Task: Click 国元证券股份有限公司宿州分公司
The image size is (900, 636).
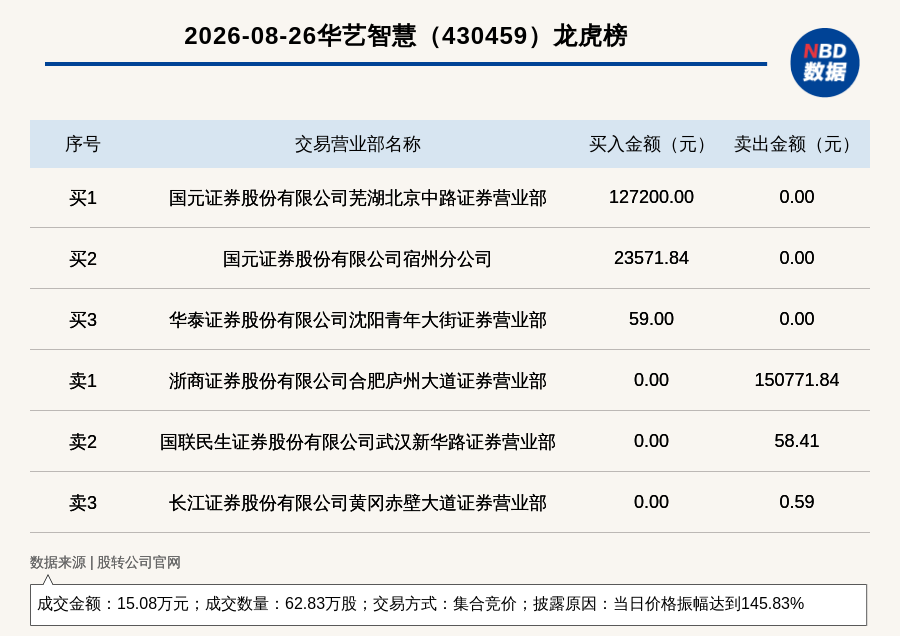Action: (x=358, y=259)
